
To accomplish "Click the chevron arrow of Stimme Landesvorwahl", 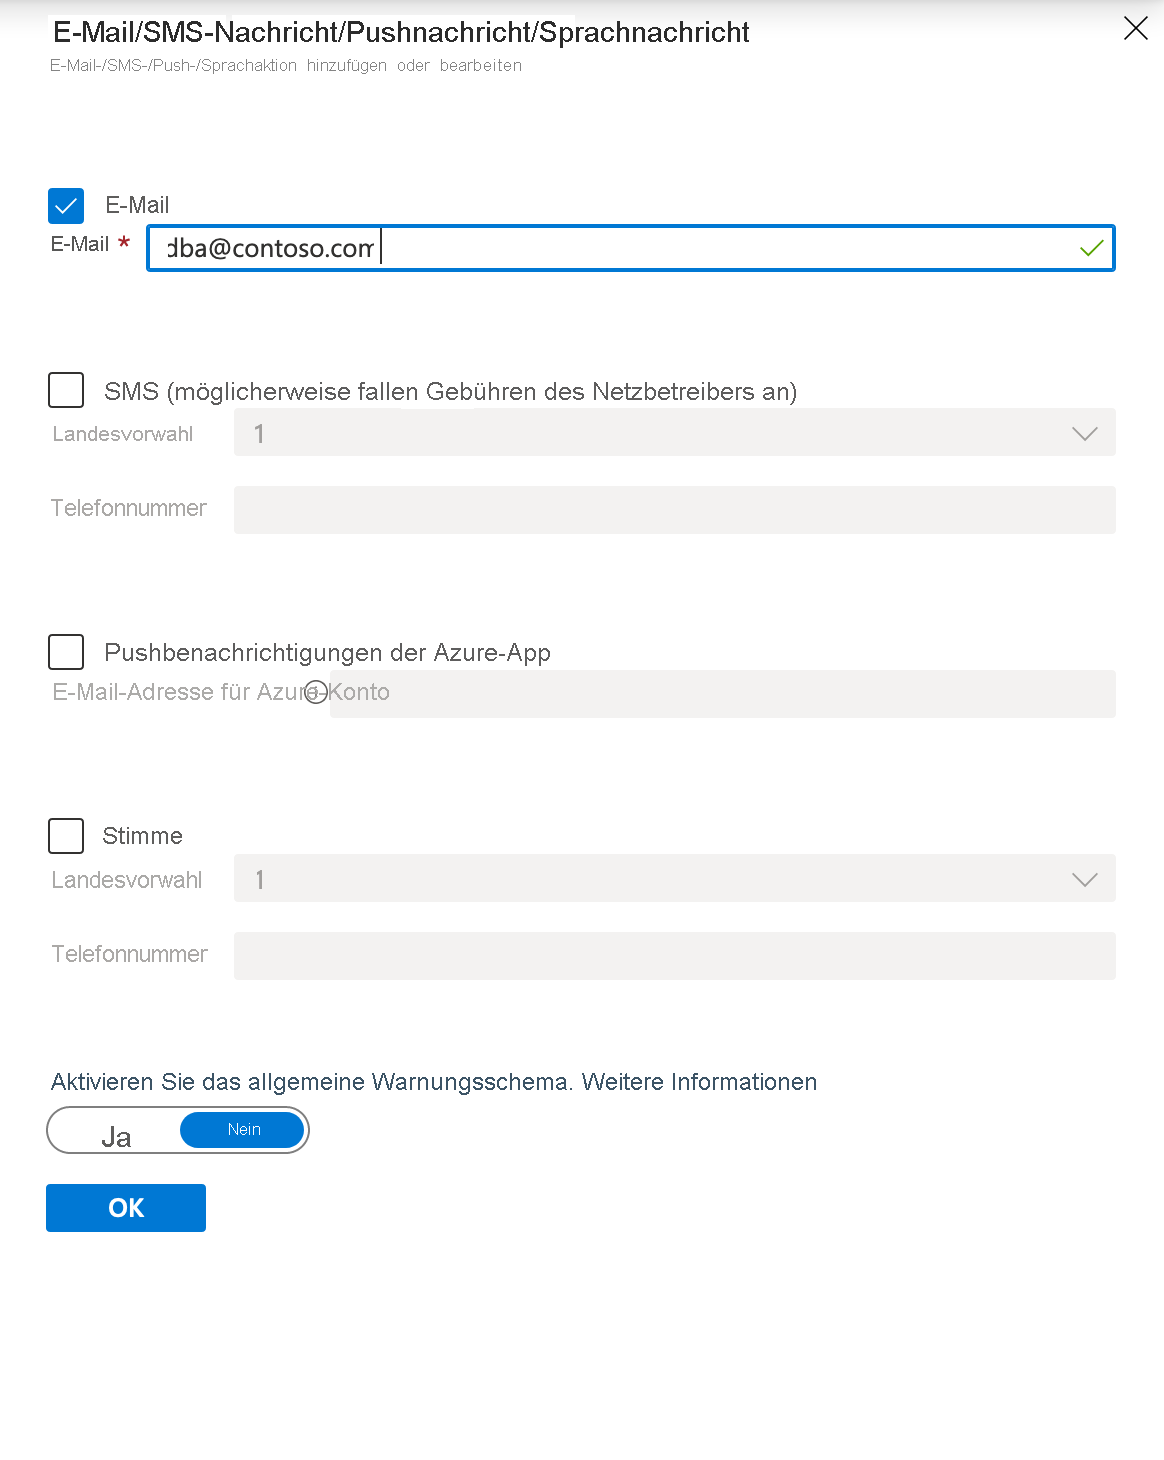I will click(x=1085, y=879).
